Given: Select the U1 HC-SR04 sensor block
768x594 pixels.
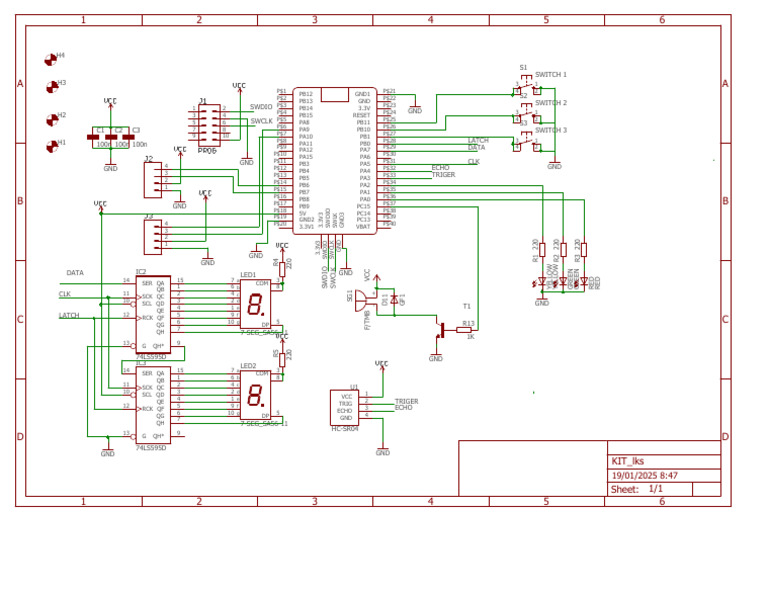Looking at the screenshot, I should pos(344,407).
